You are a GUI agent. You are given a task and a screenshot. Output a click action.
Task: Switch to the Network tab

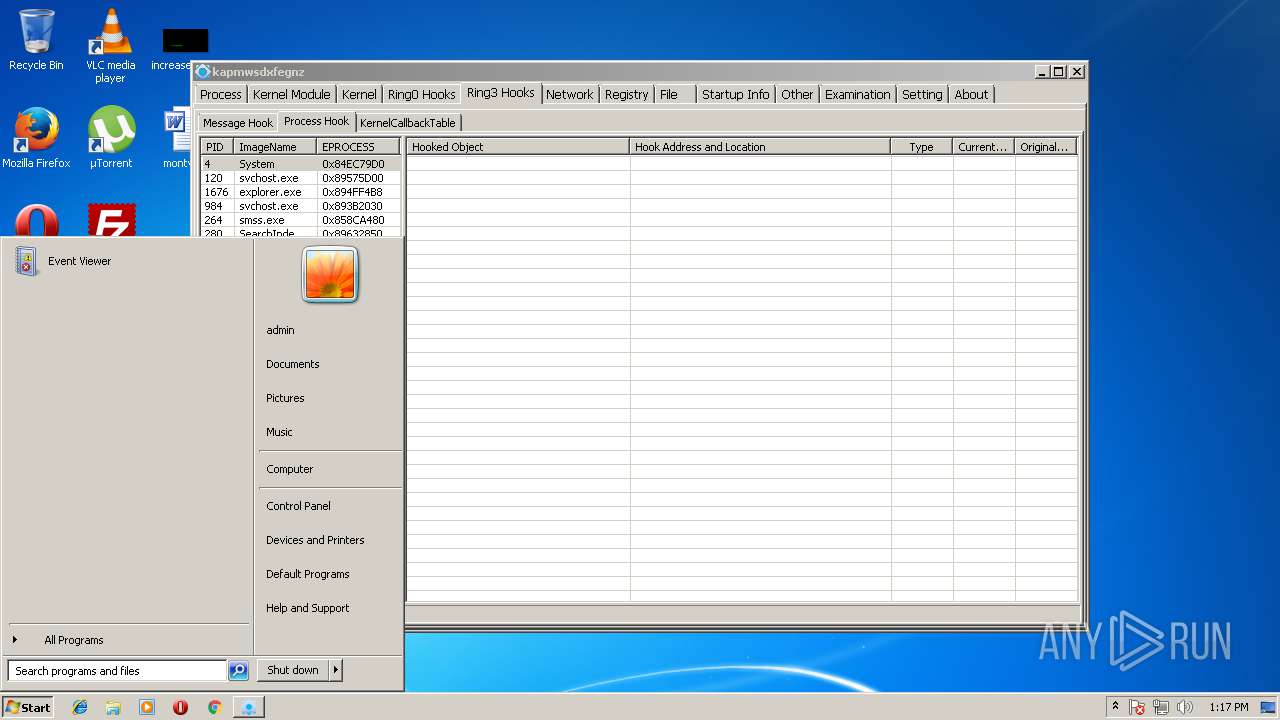coord(570,94)
